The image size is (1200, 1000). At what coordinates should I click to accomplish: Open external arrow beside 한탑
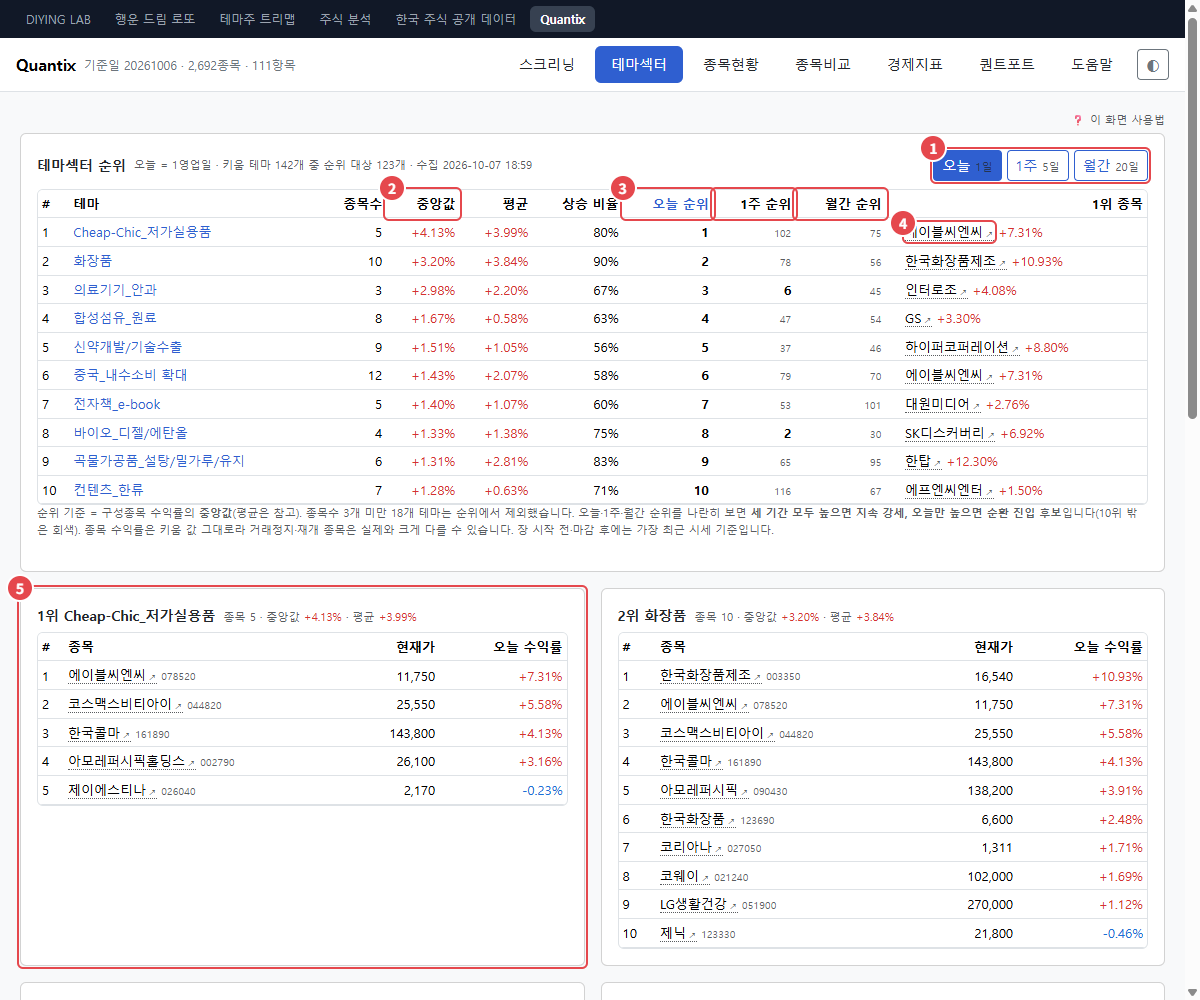pyautogui.click(x=938, y=464)
